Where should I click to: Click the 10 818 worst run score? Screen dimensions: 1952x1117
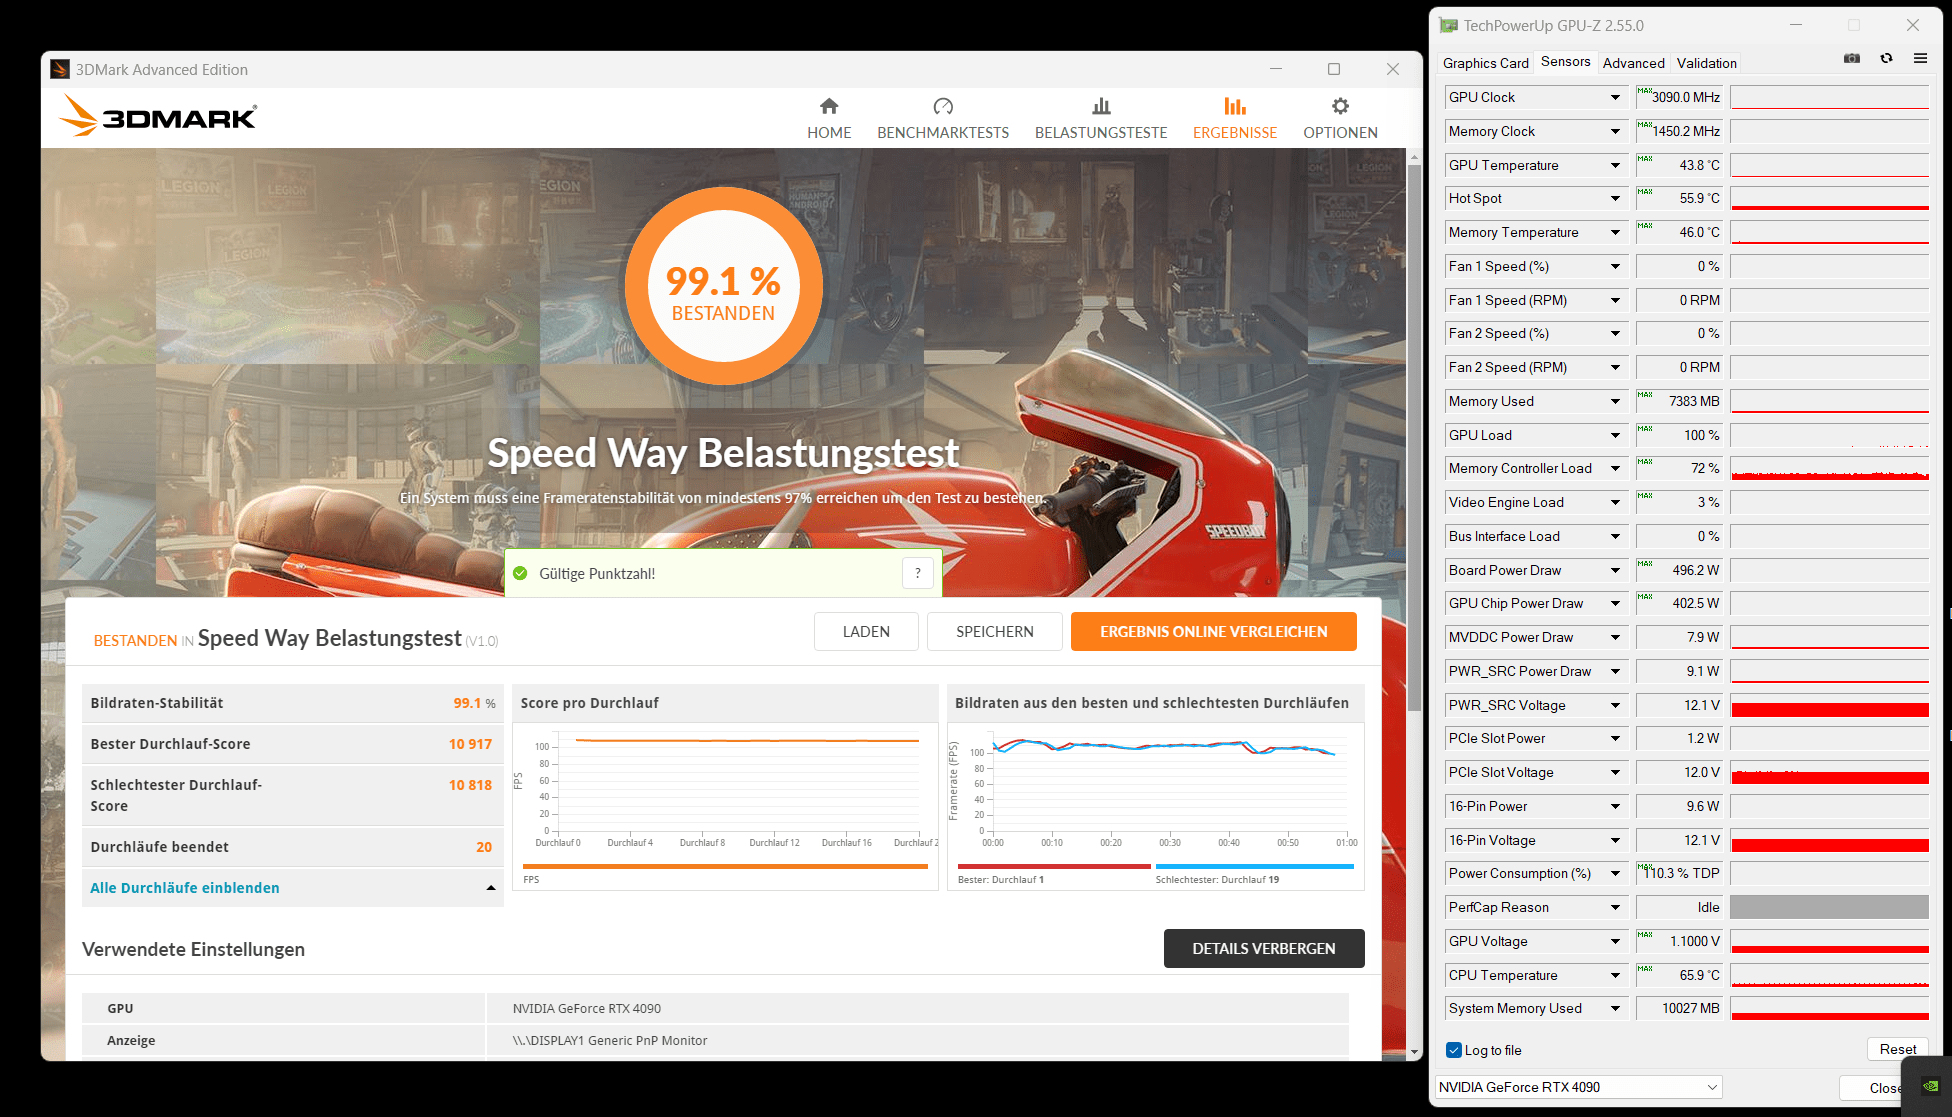(x=470, y=785)
